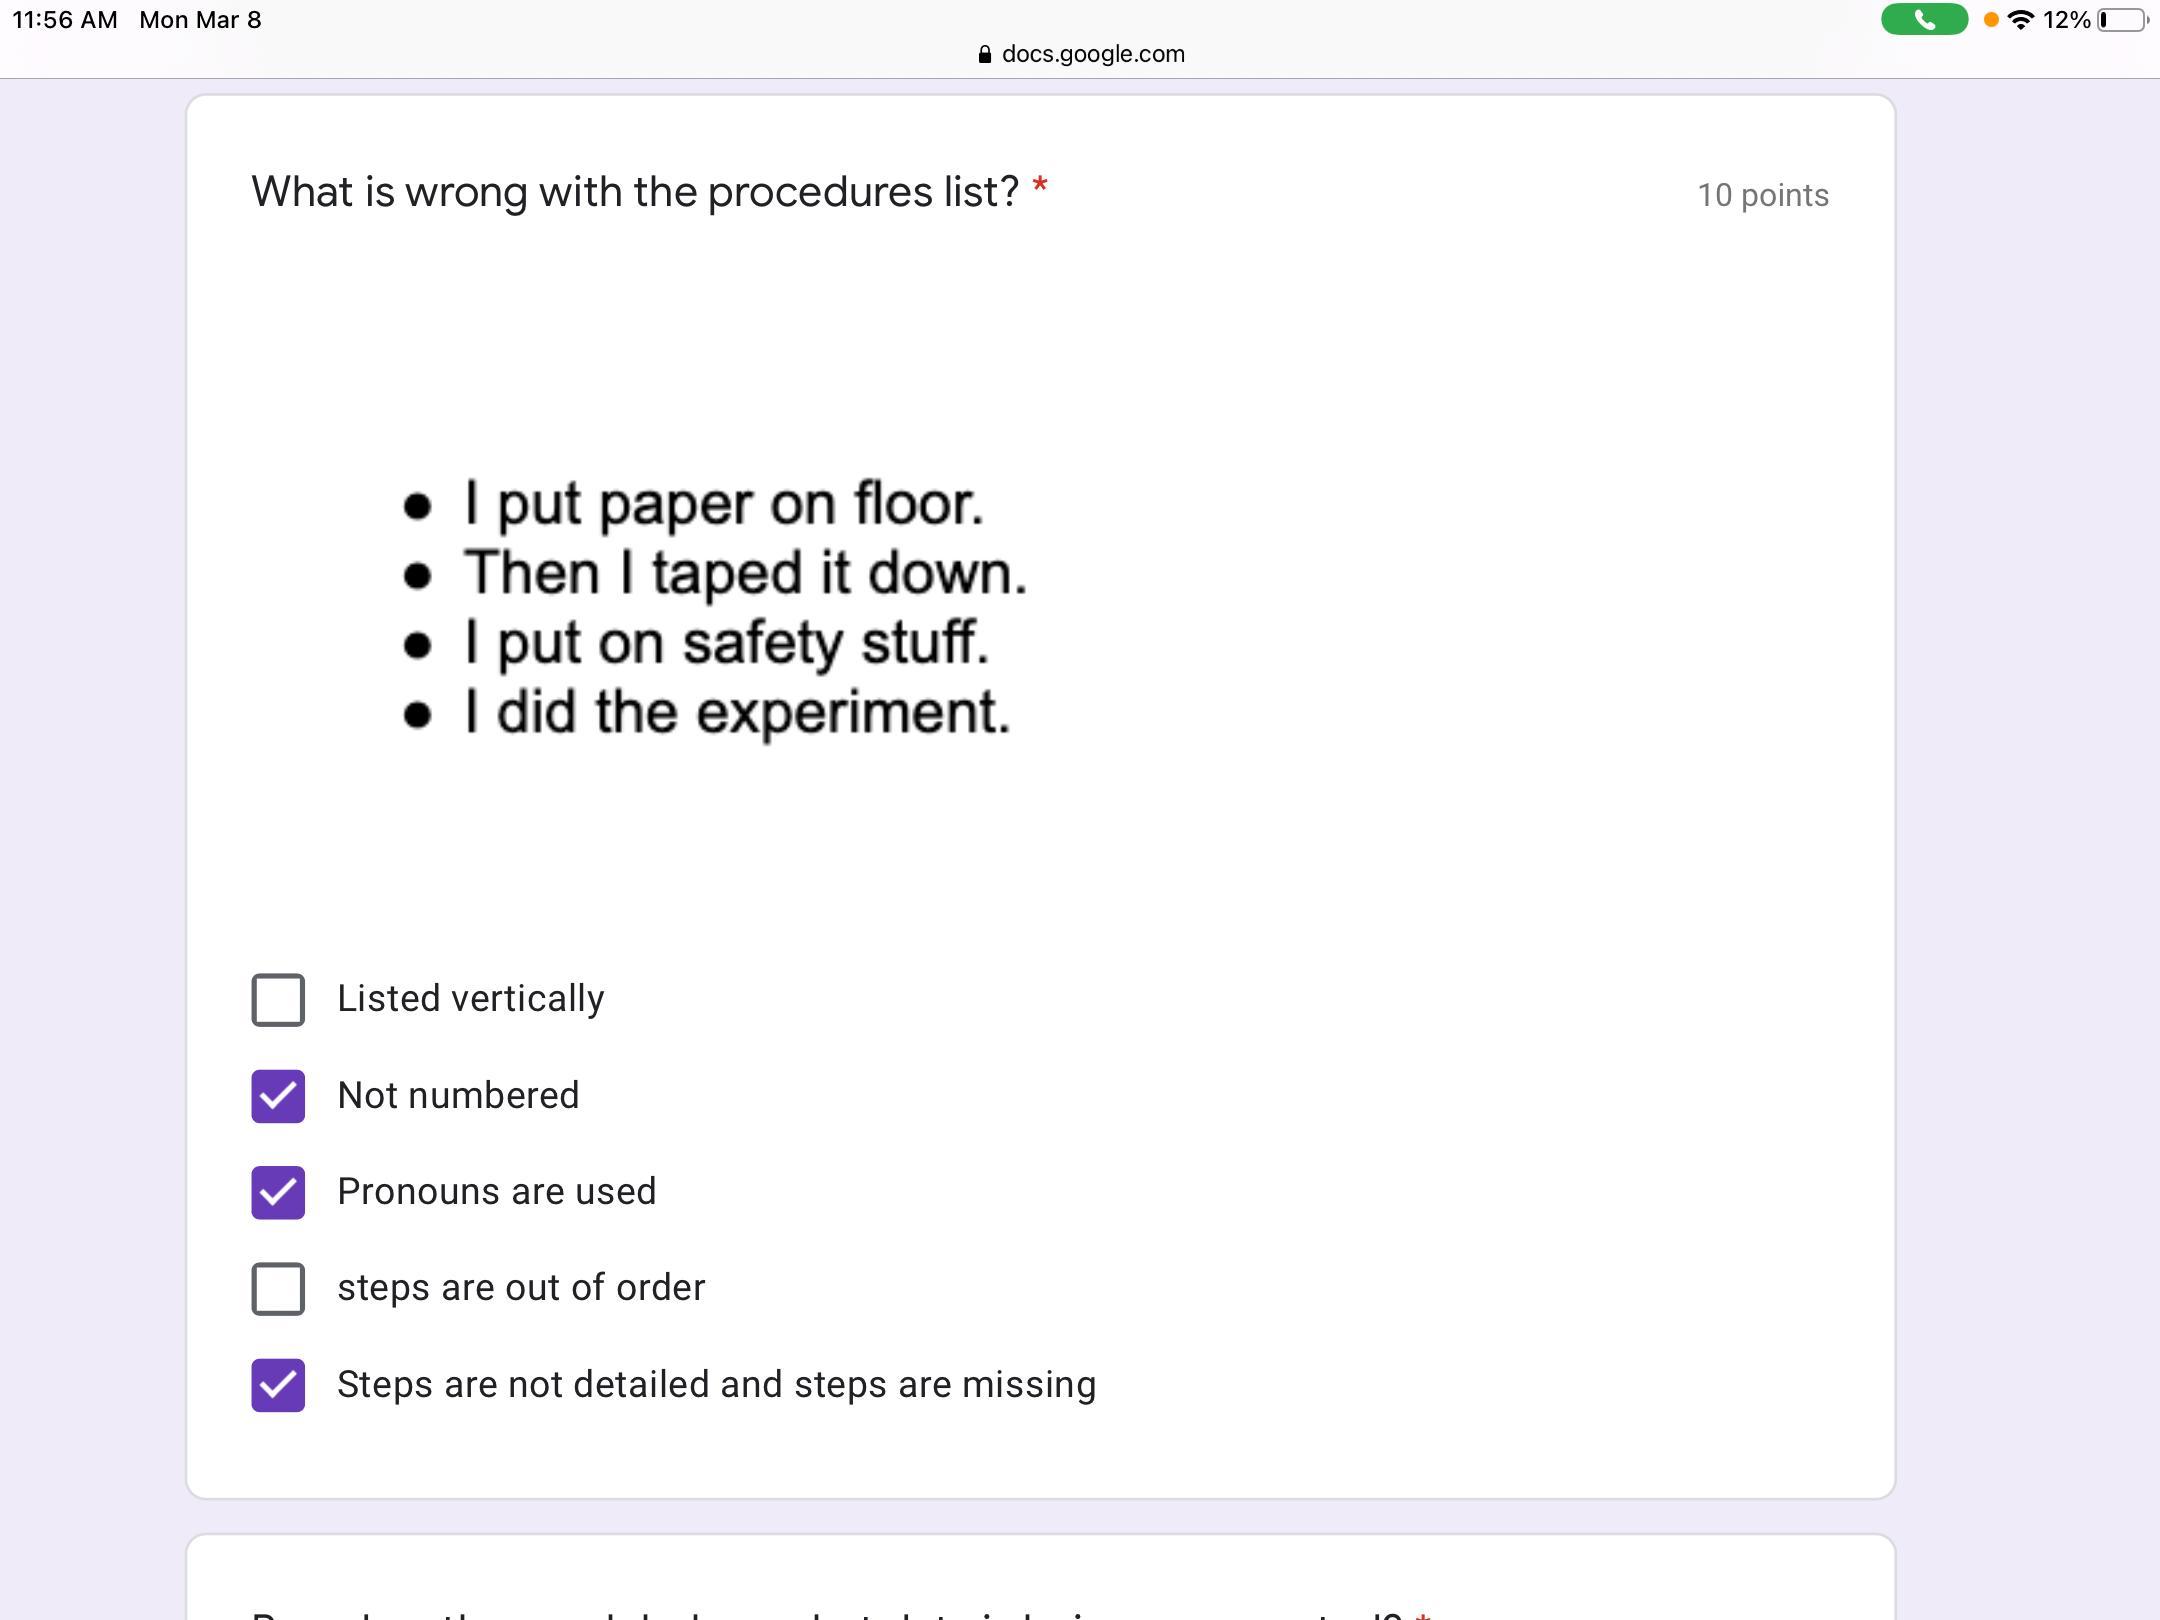The image size is (2160, 1620).
Task: Tap the orange microphone indicator dot
Action: coord(1991,20)
